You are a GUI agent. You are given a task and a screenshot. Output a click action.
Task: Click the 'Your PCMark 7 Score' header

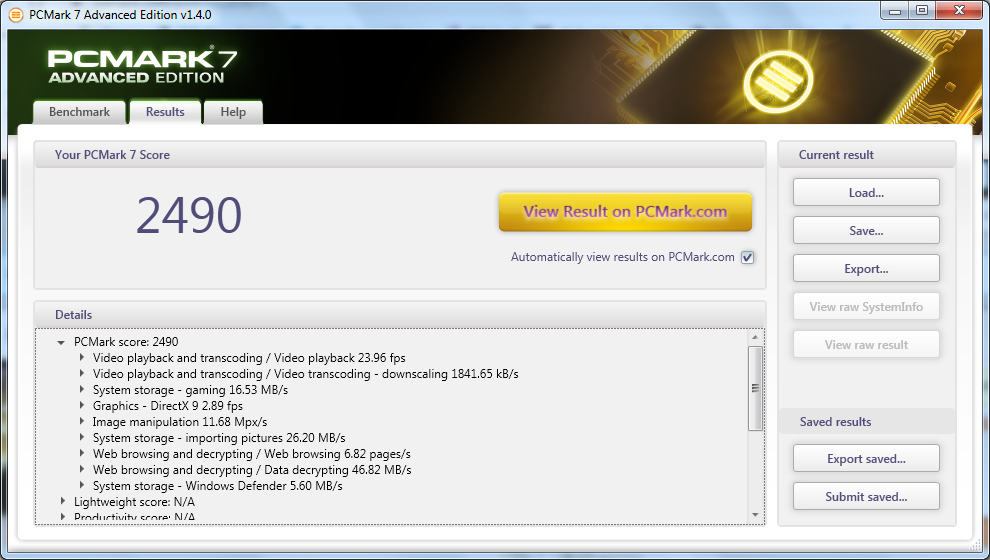112,155
